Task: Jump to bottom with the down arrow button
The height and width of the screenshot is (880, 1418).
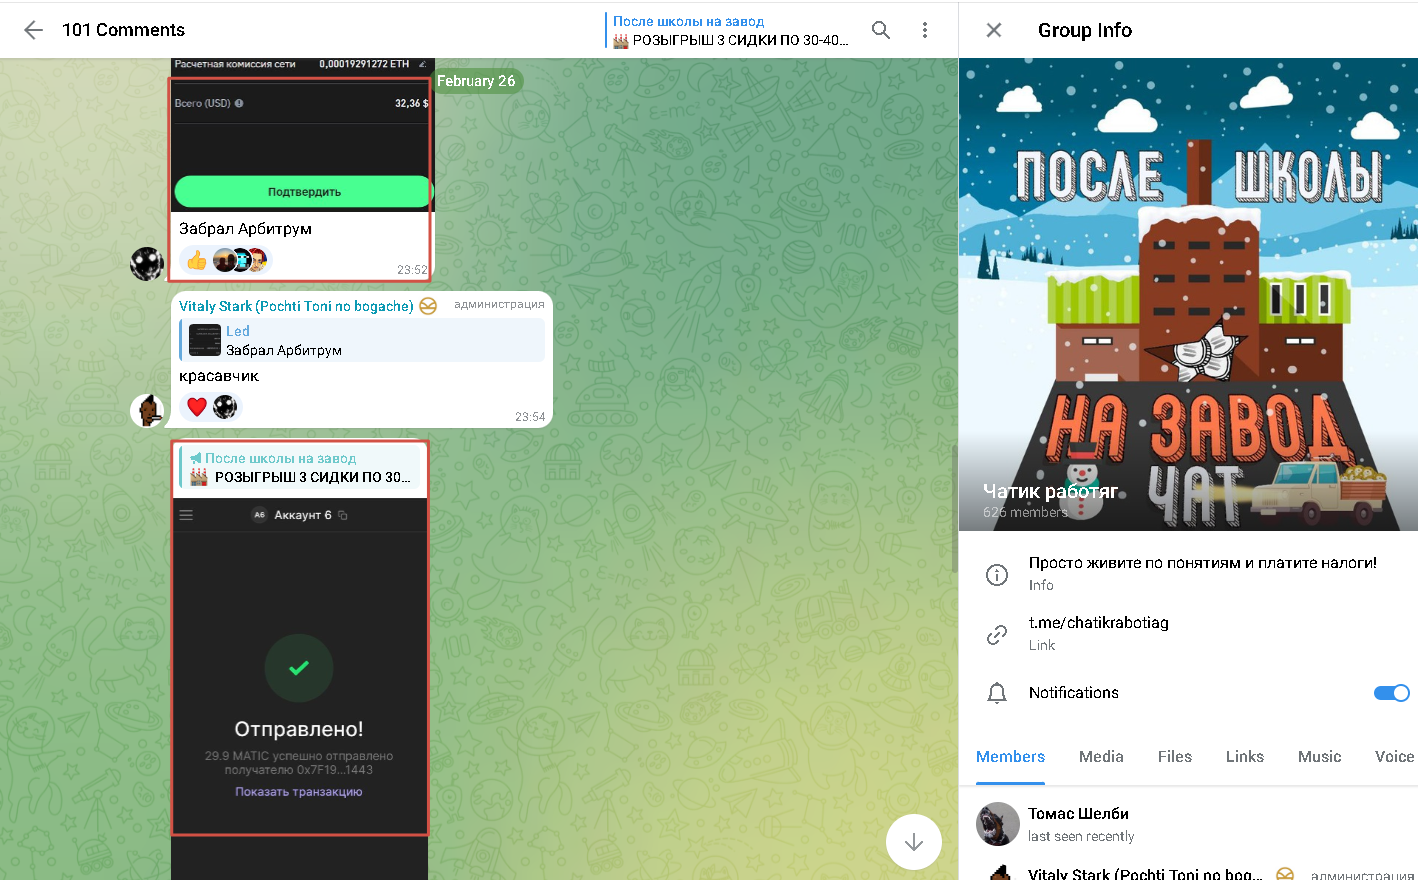Action: click(913, 842)
